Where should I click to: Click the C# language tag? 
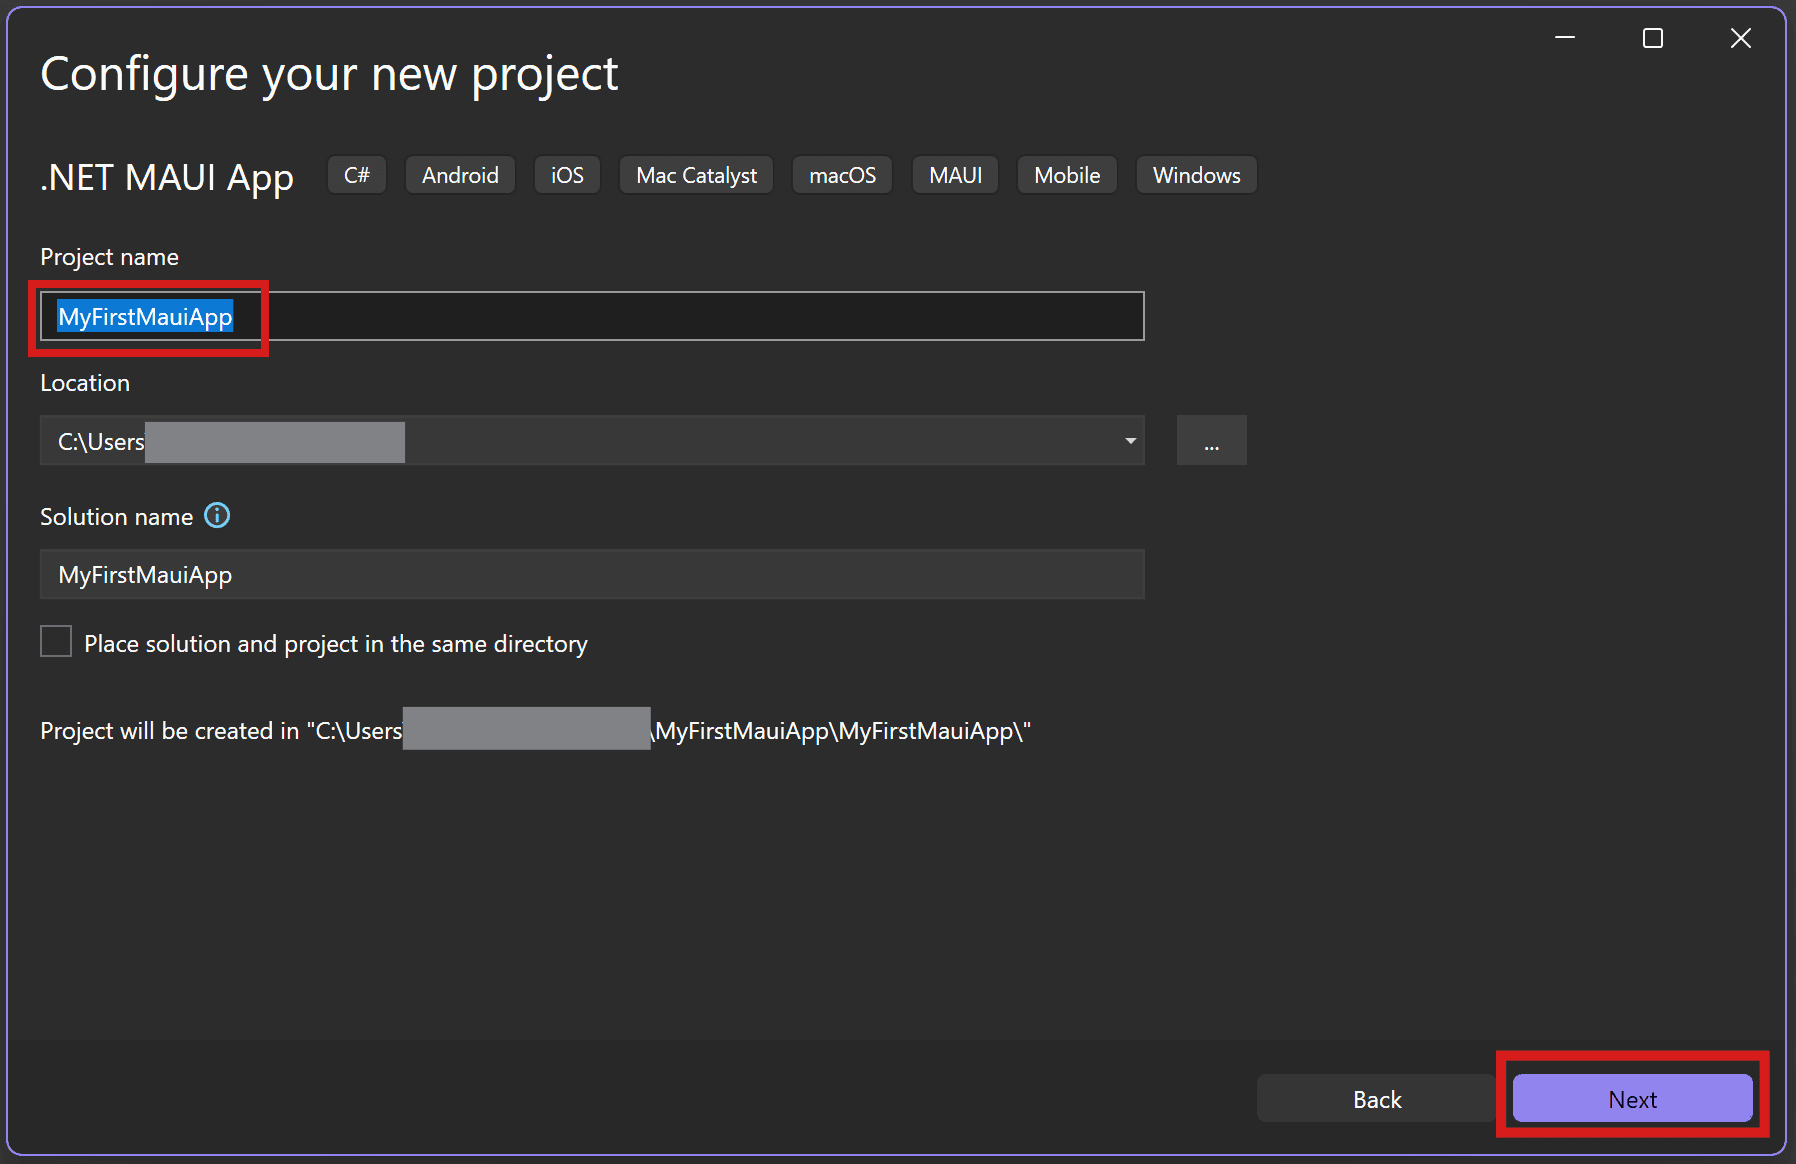tap(357, 175)
